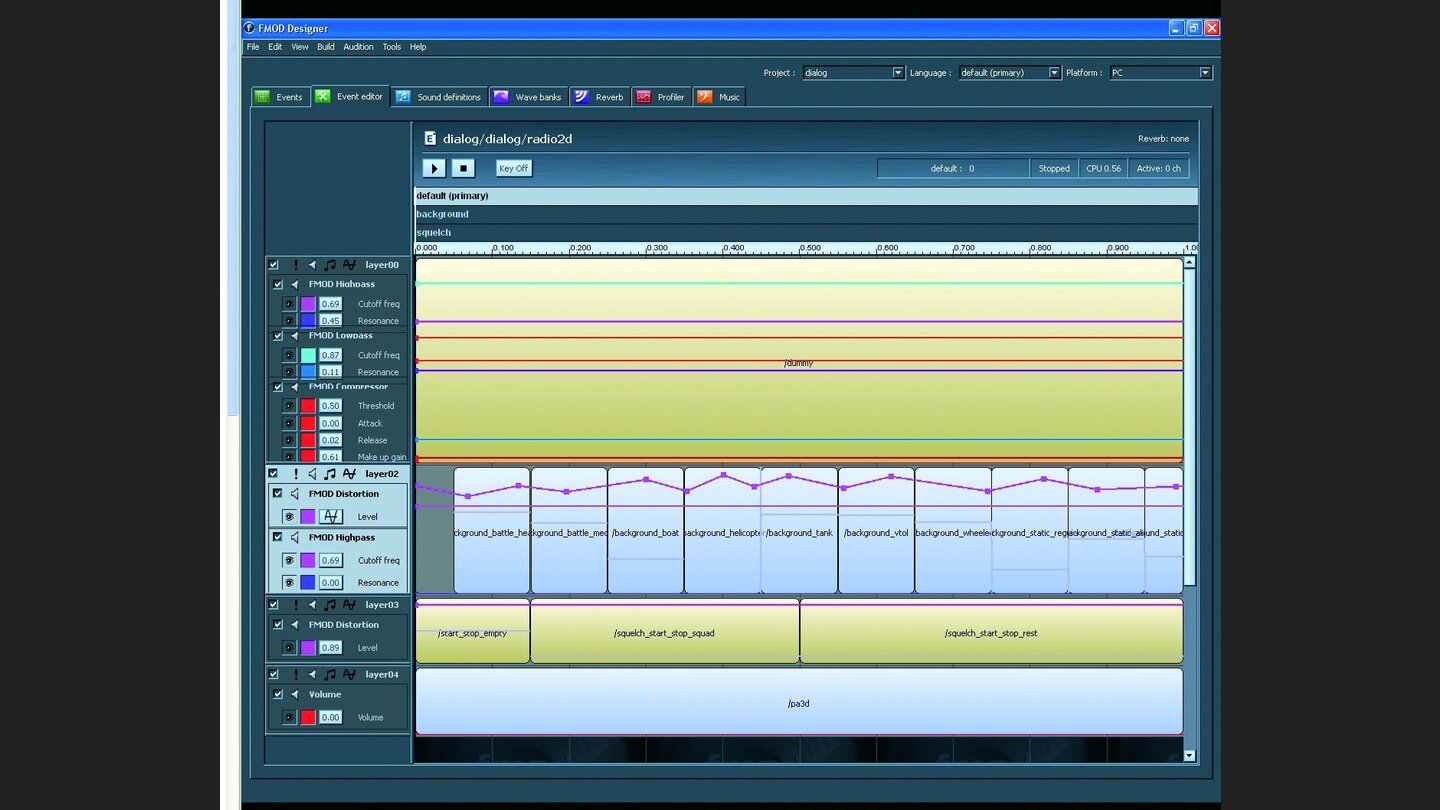Image resolution: width=1440 pixels, height=810 pixels.
Task: Expand the Language dropdown
Action: coord(1009,73)
